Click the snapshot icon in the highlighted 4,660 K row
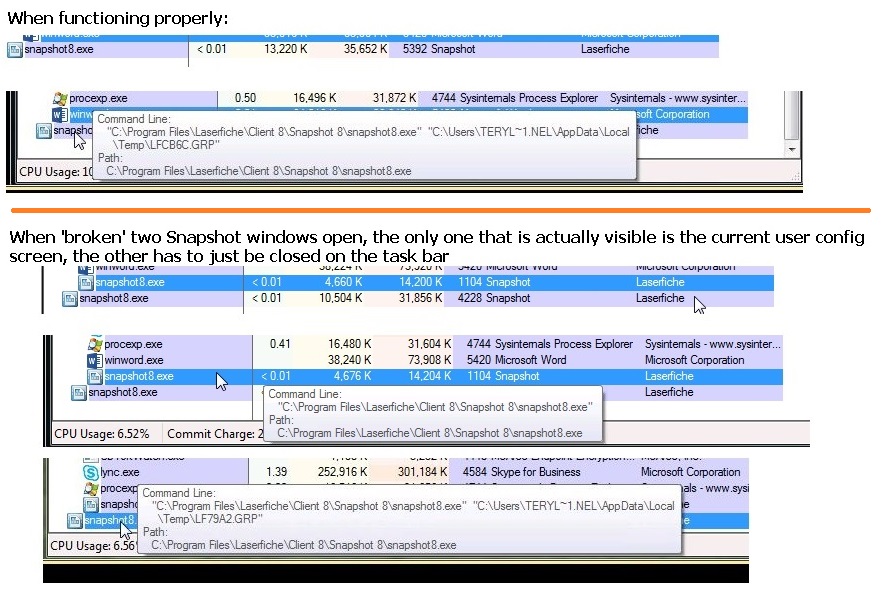The width and height of the screenshot is (891, 594). pyautogui.click(x=86, y=283)
